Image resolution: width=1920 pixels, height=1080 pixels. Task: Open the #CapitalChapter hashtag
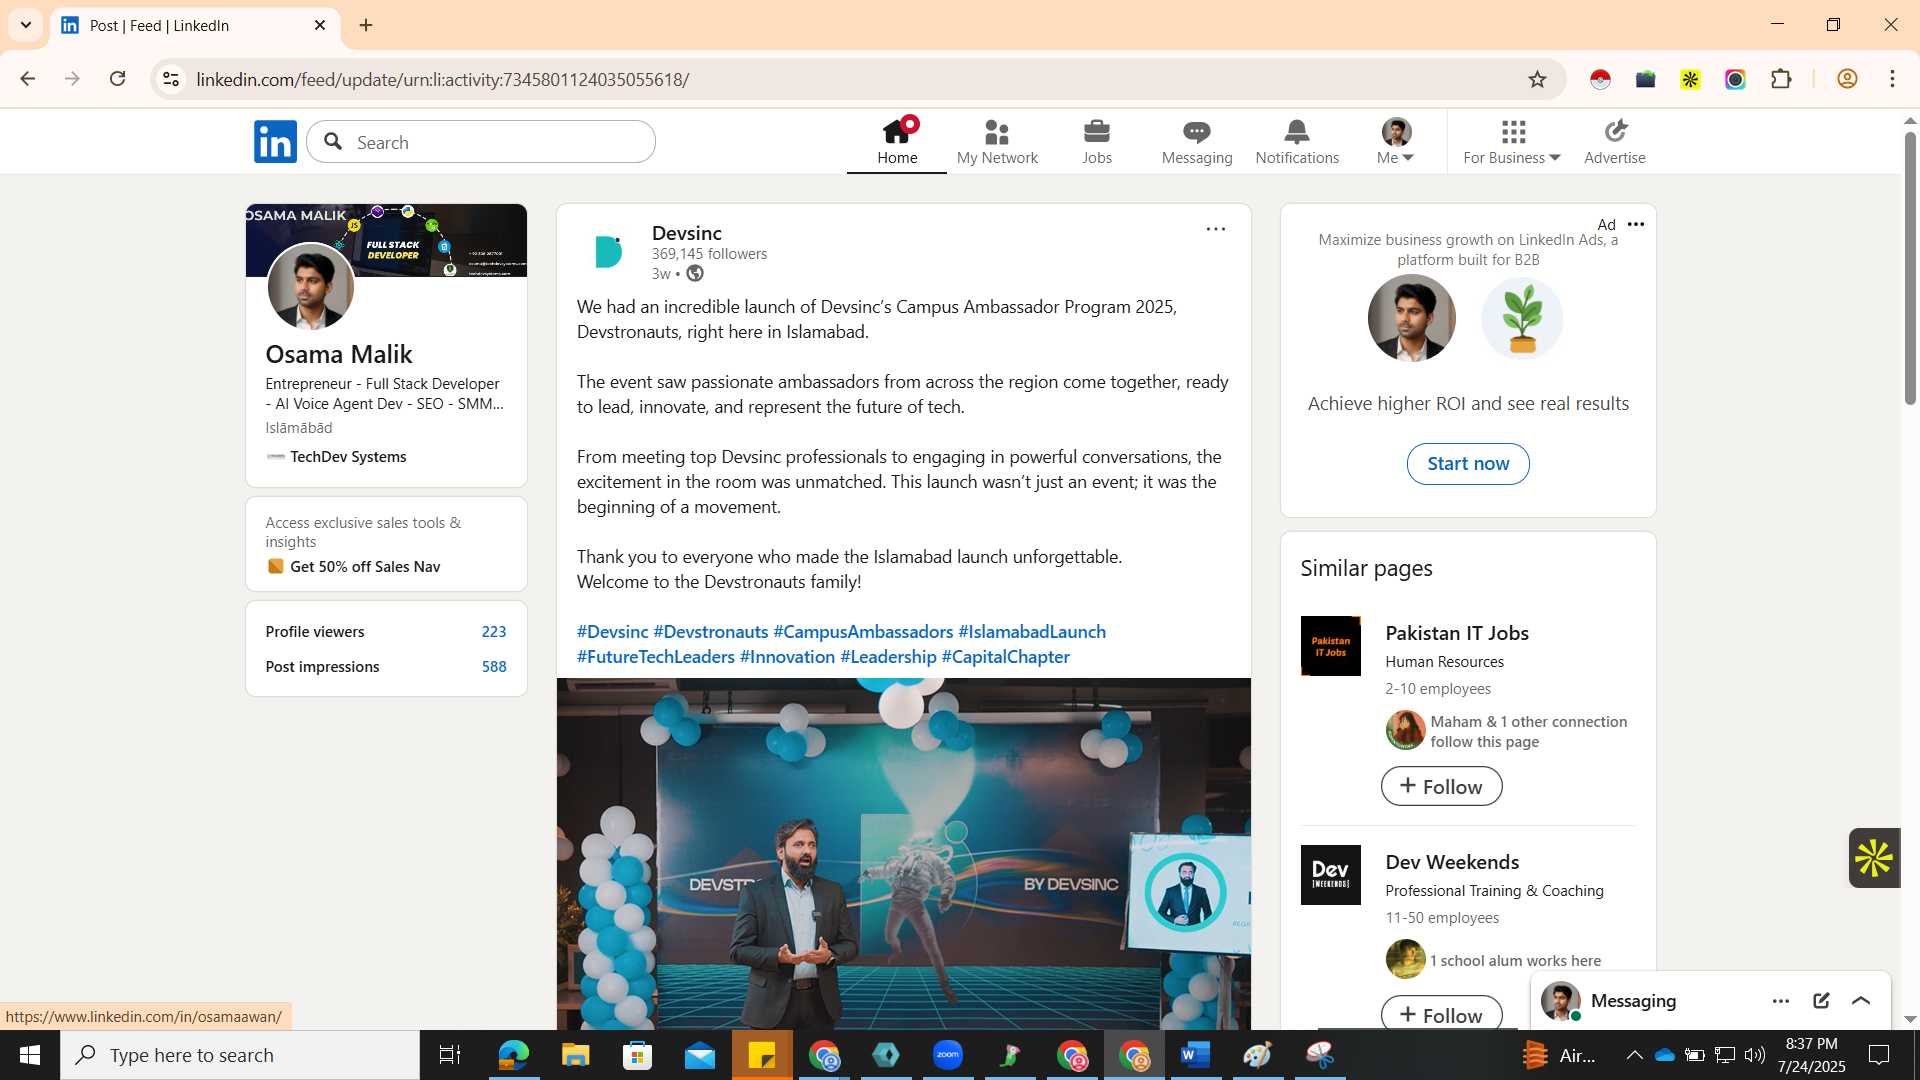pos(1006,657)
